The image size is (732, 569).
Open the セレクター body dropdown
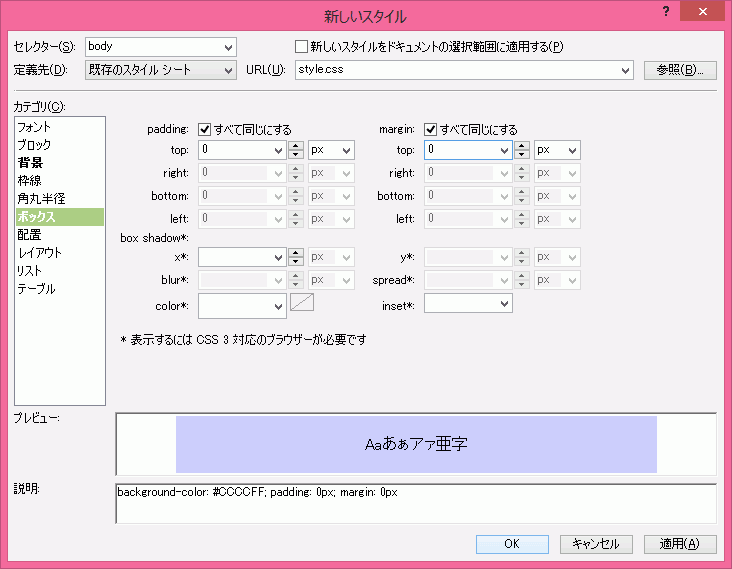coord(228,47)
